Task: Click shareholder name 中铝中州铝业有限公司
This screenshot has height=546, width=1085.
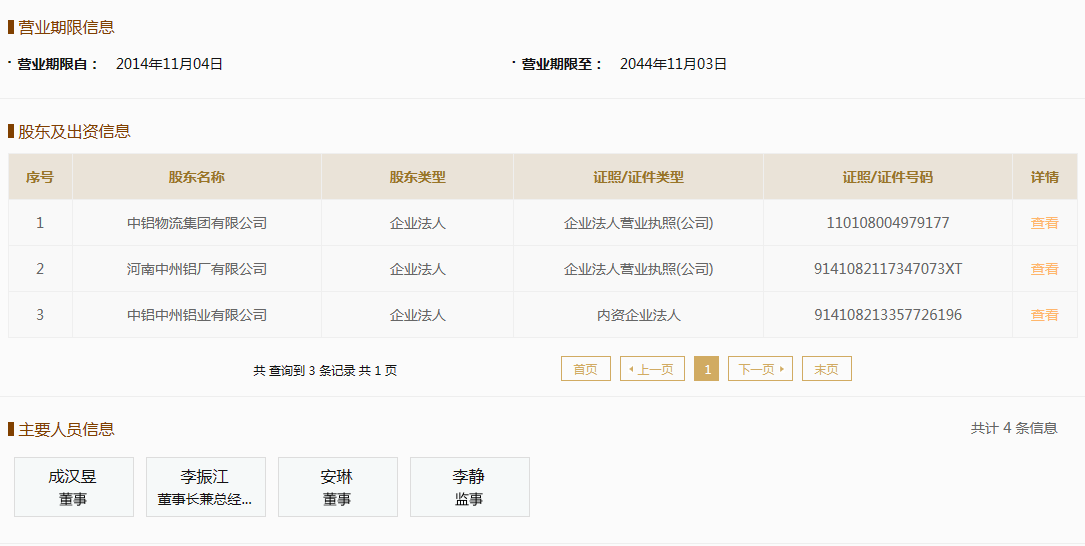Action: click(197, 315)
